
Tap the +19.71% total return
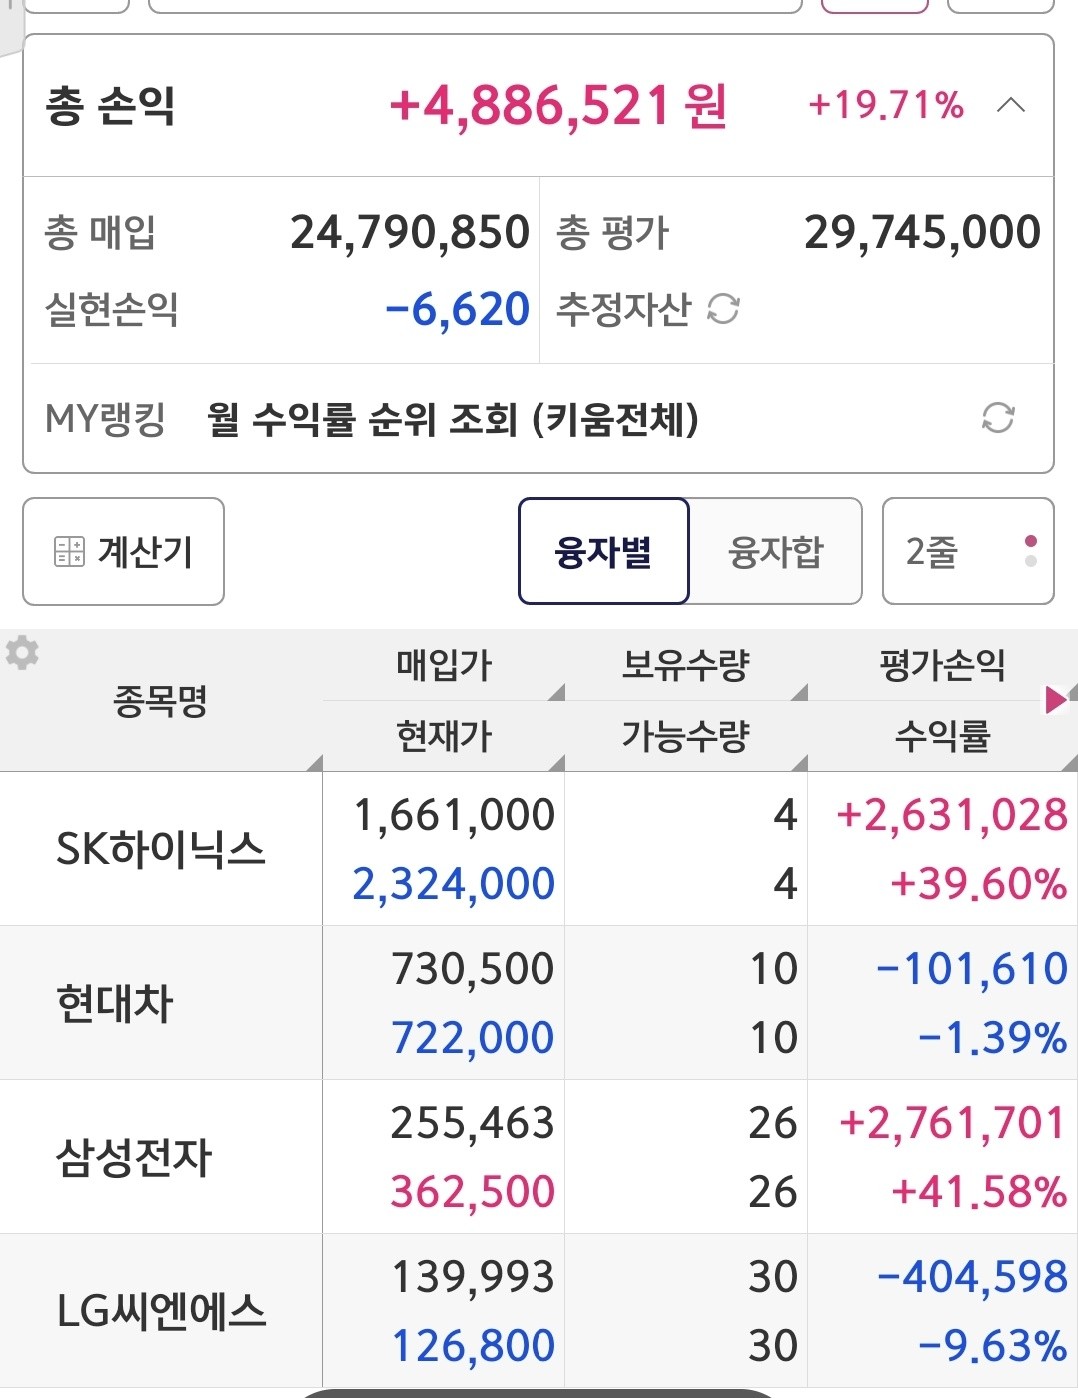click(886, 105)
